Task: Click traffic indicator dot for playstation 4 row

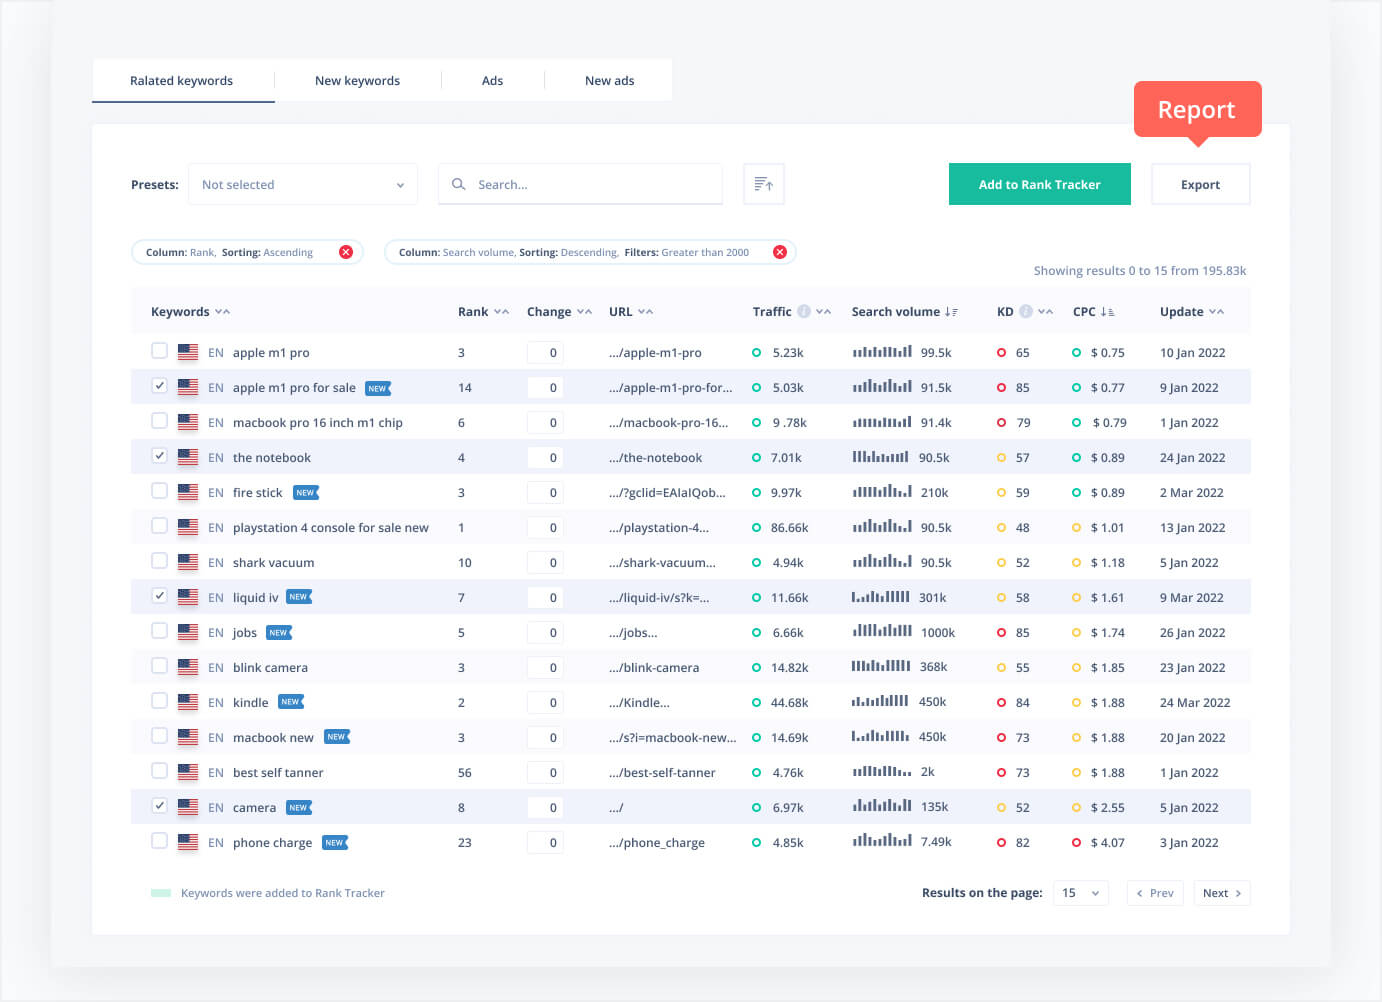Action: point(757,528)
